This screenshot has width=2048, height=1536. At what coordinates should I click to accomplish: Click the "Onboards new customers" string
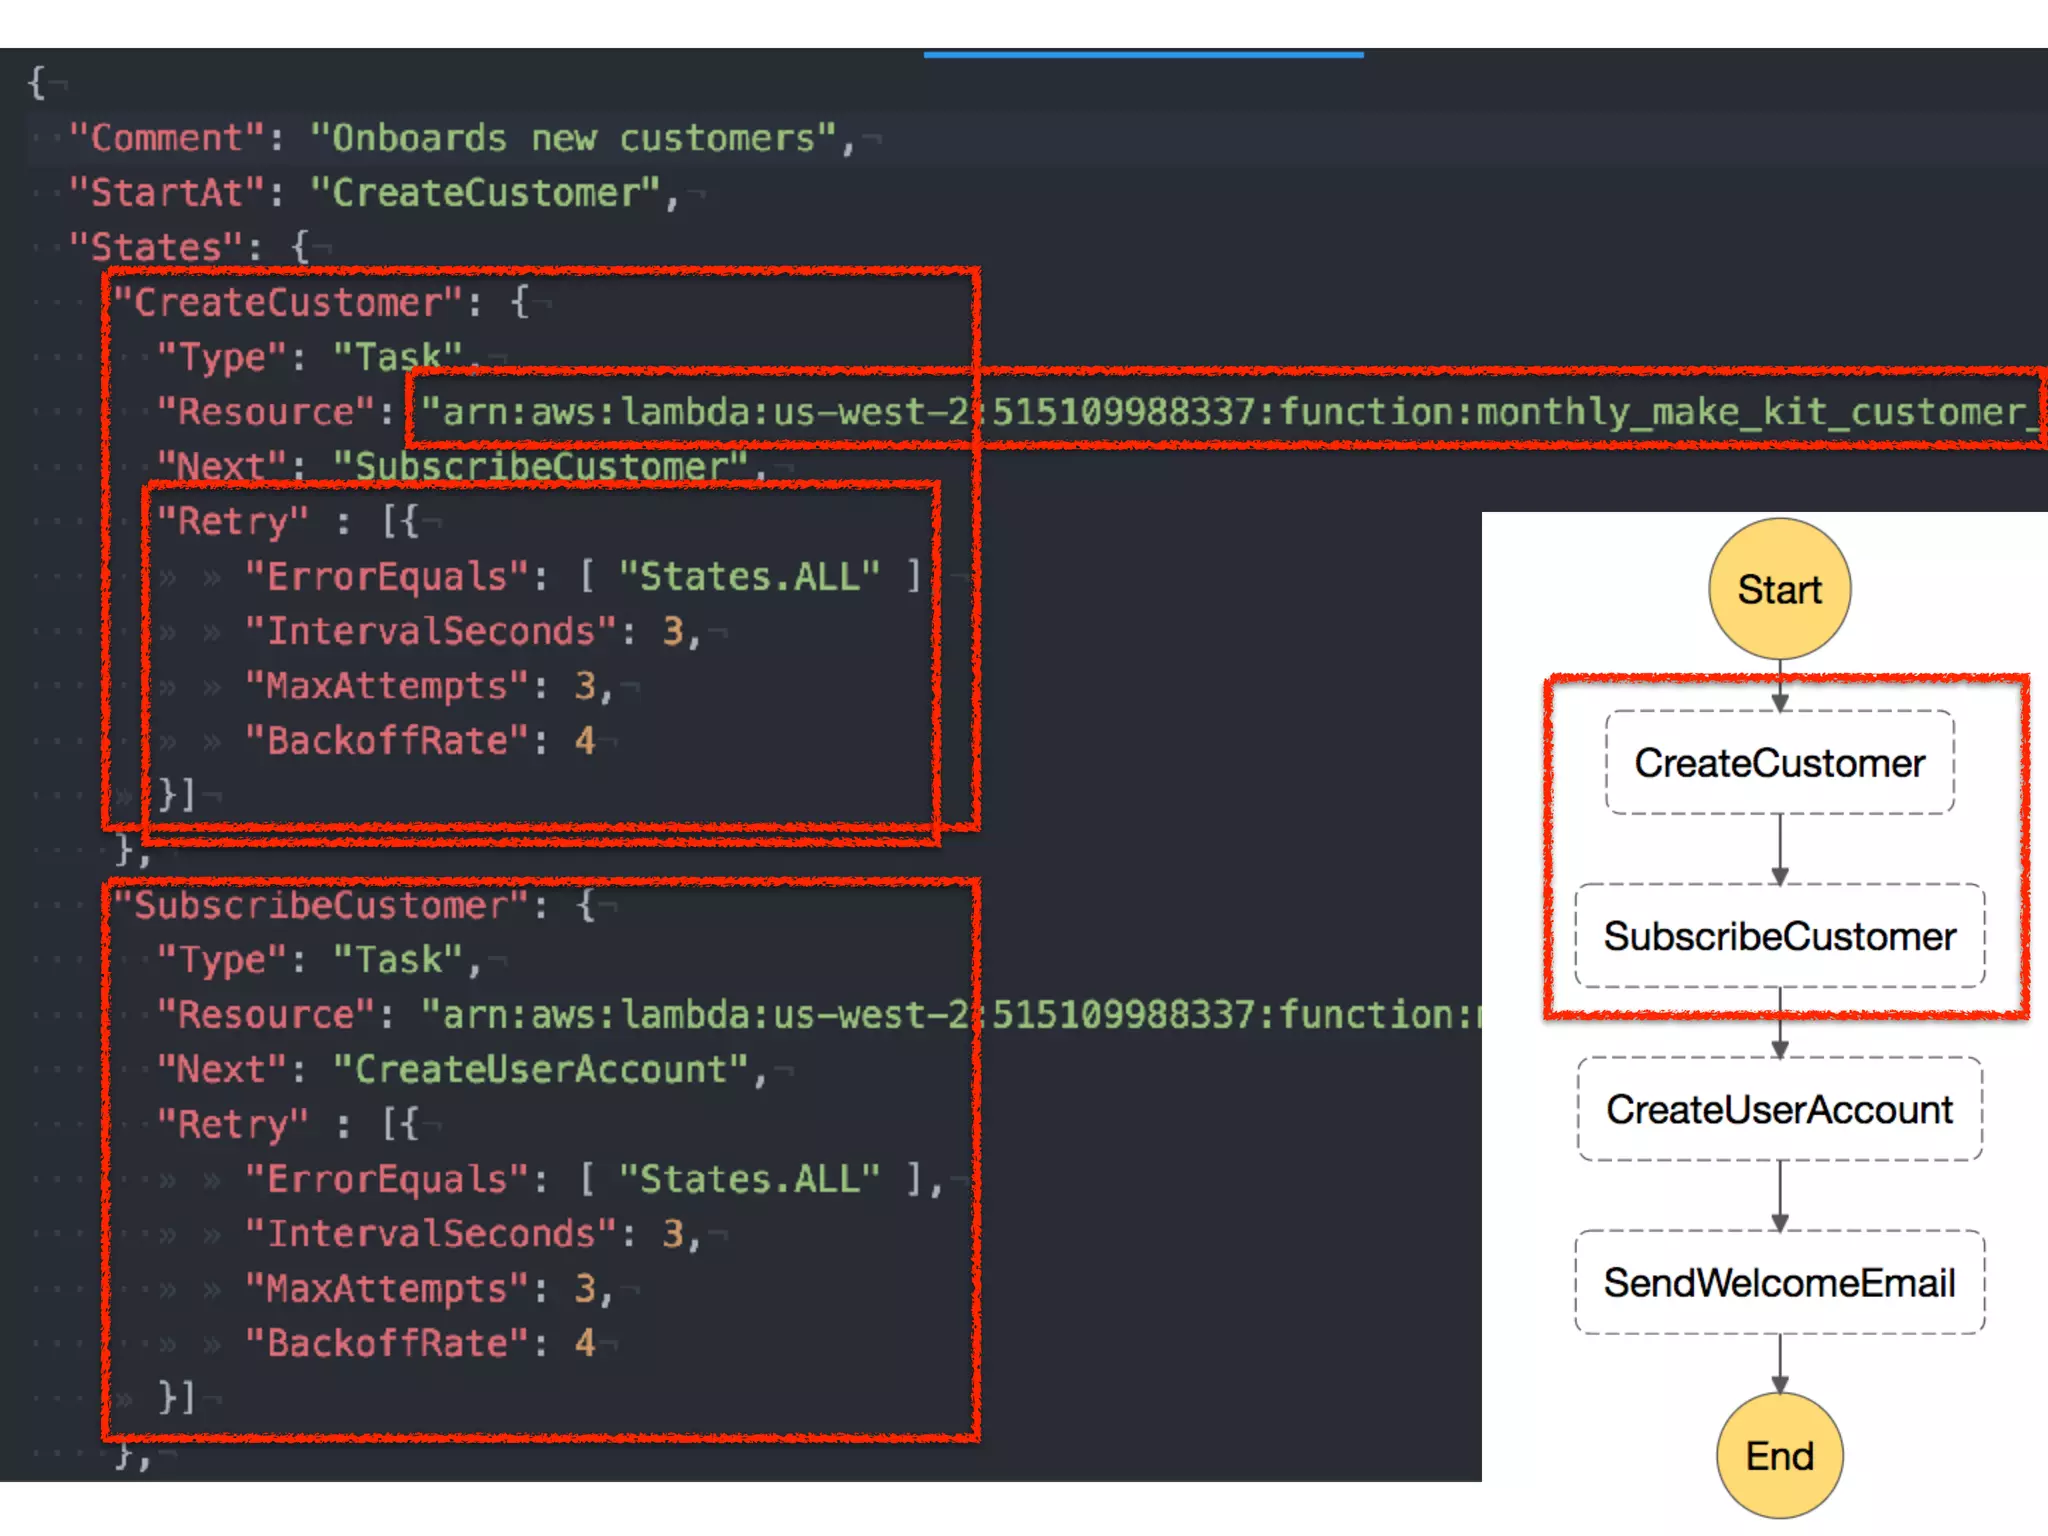coord(572,138)
